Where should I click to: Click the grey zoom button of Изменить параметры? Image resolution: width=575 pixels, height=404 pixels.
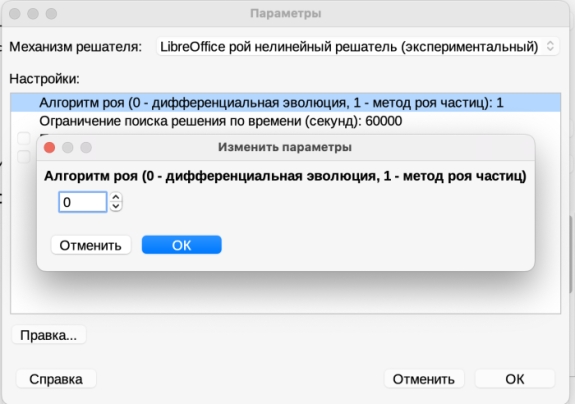click(86, 147)
